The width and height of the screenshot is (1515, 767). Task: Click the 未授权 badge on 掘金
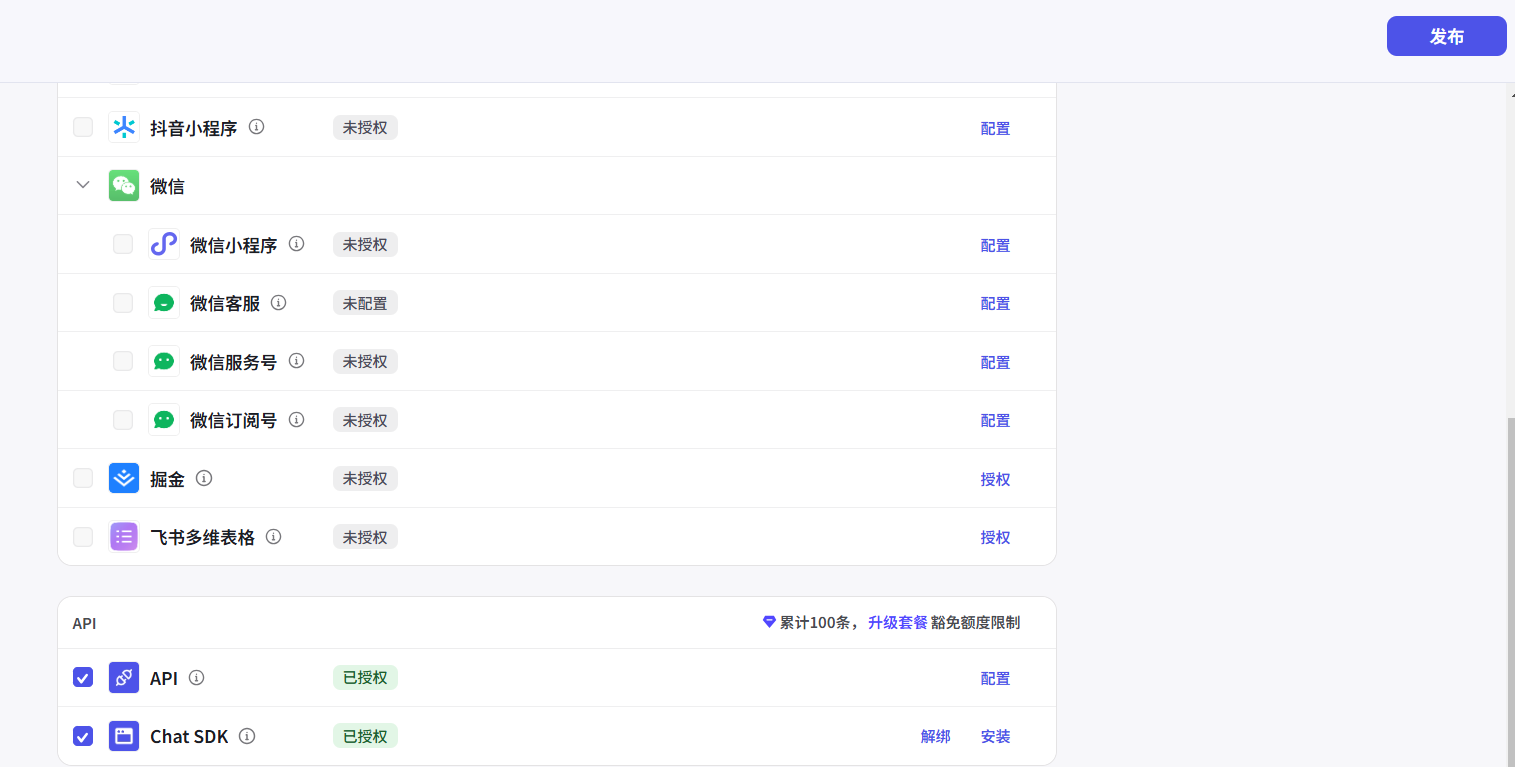[365, 478]
